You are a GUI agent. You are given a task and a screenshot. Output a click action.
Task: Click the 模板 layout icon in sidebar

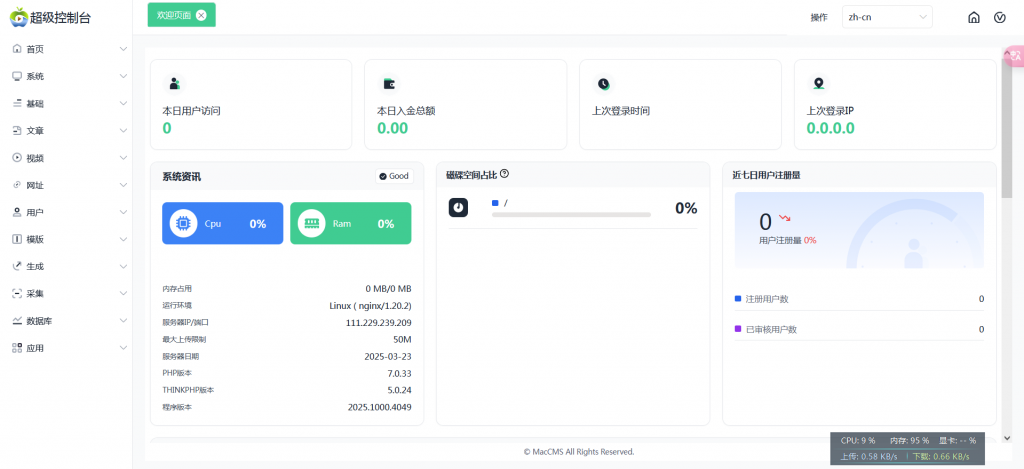[17, 239]
